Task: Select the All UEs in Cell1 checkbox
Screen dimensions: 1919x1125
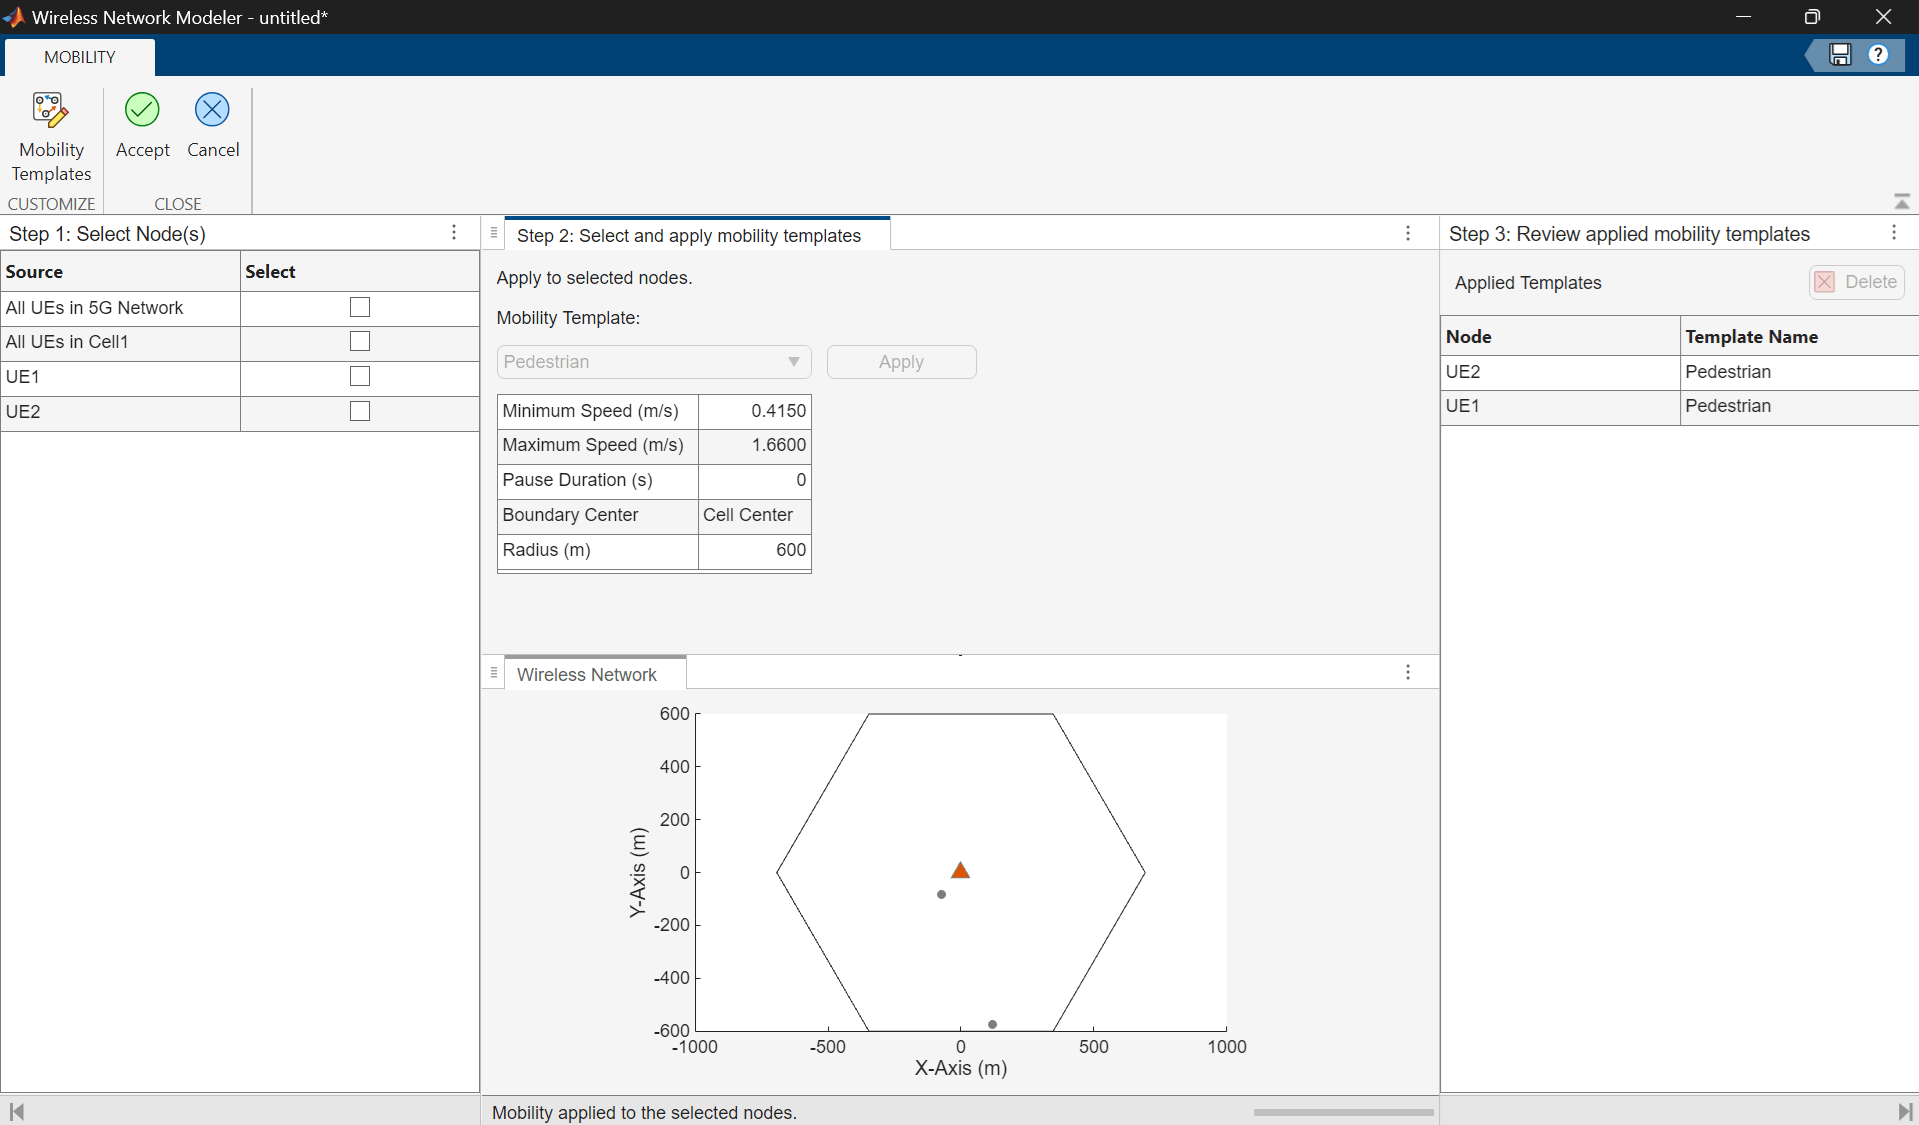Action: [x=360, y=342]
